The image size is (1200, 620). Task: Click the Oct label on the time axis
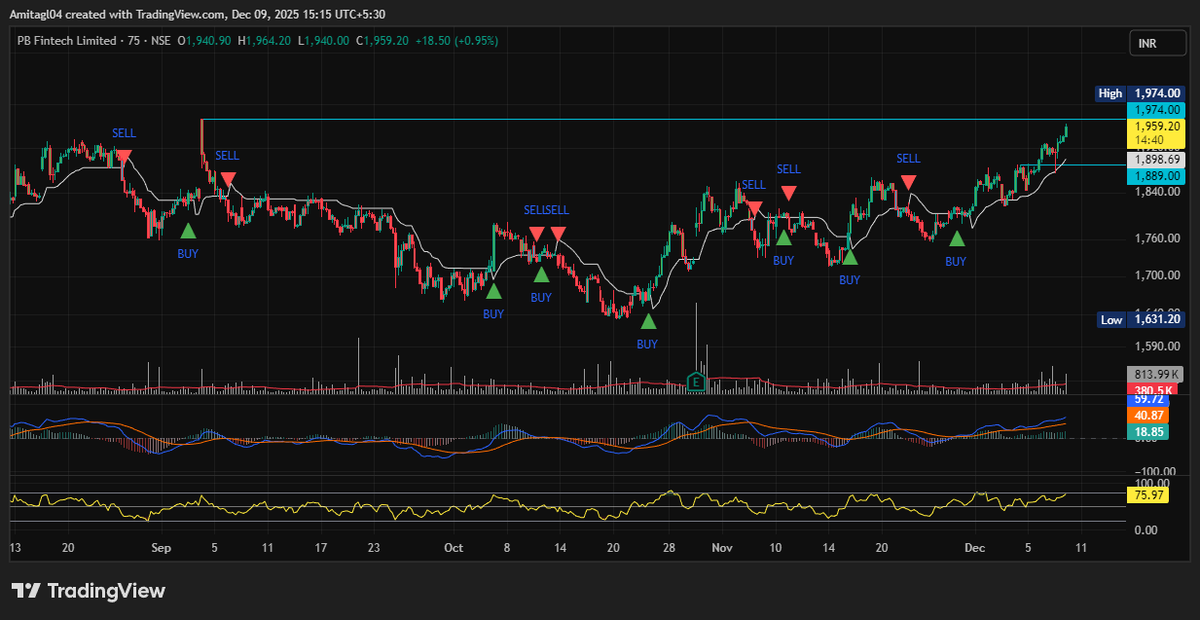pyautogui.click(x=454, y=548)
